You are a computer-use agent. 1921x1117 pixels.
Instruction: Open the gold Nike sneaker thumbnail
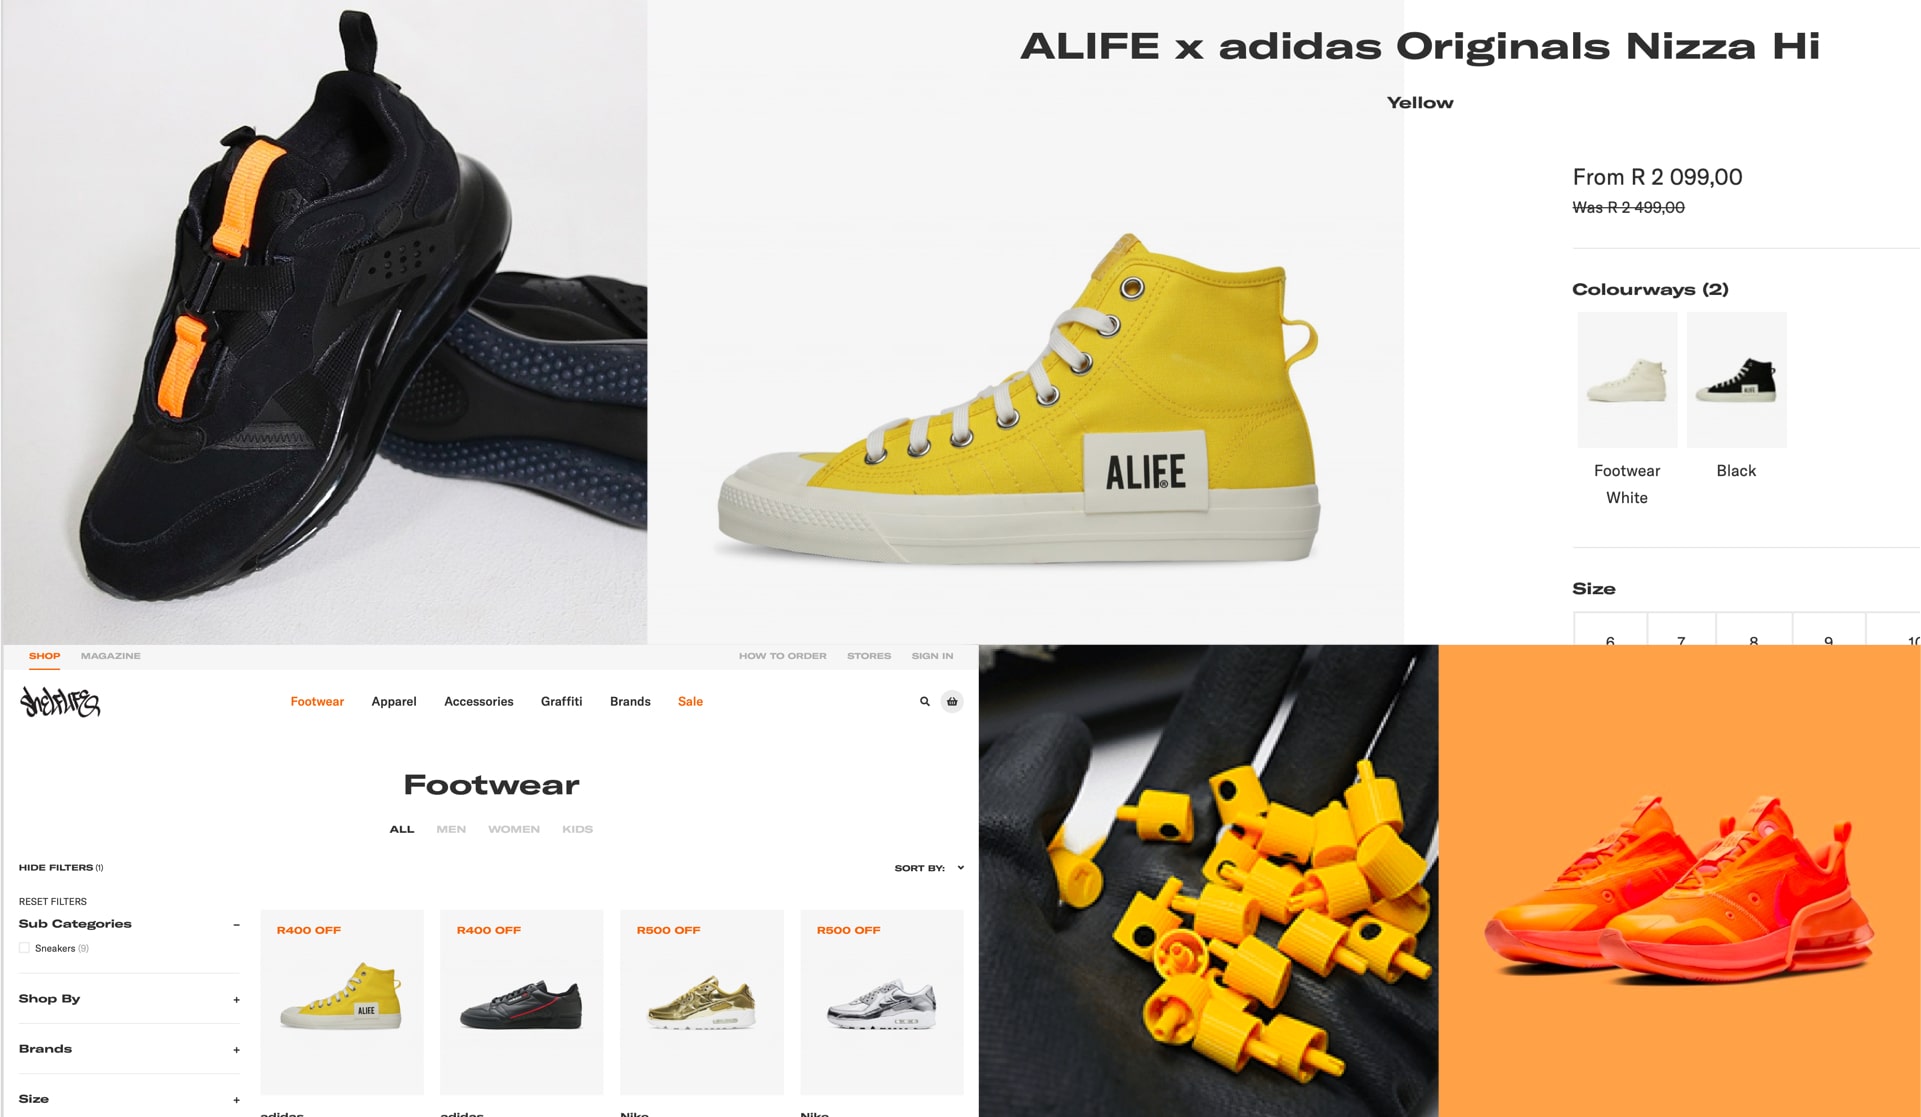(x=701, y=1002)
